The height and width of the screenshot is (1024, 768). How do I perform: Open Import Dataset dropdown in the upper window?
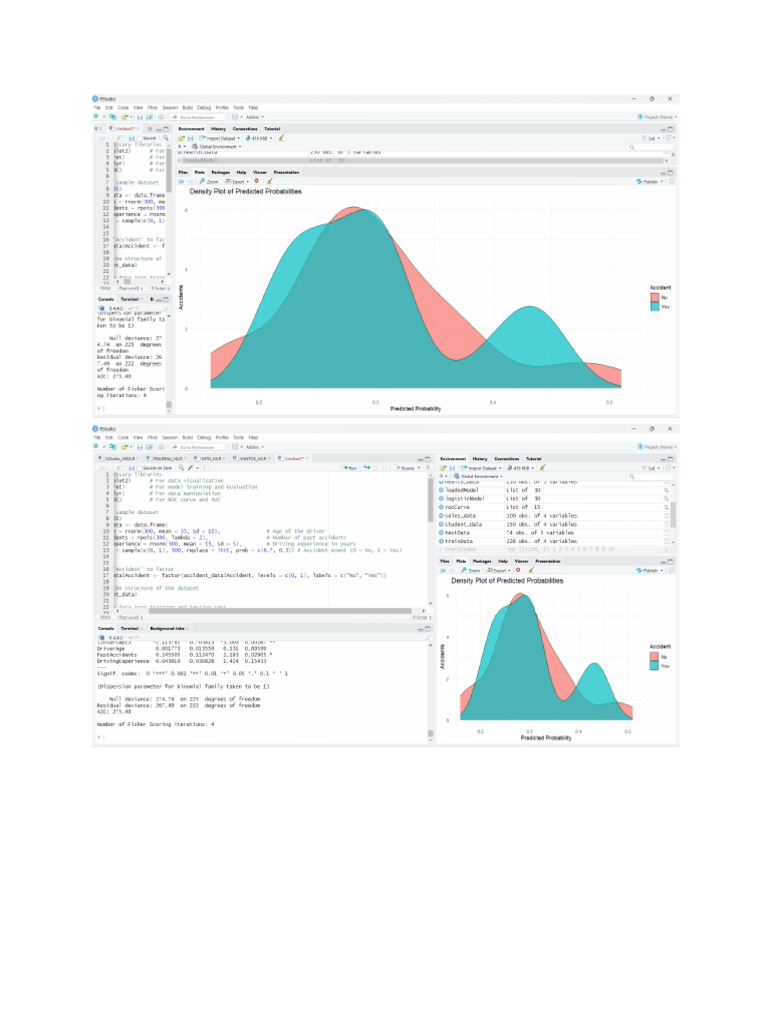point(219,138)
